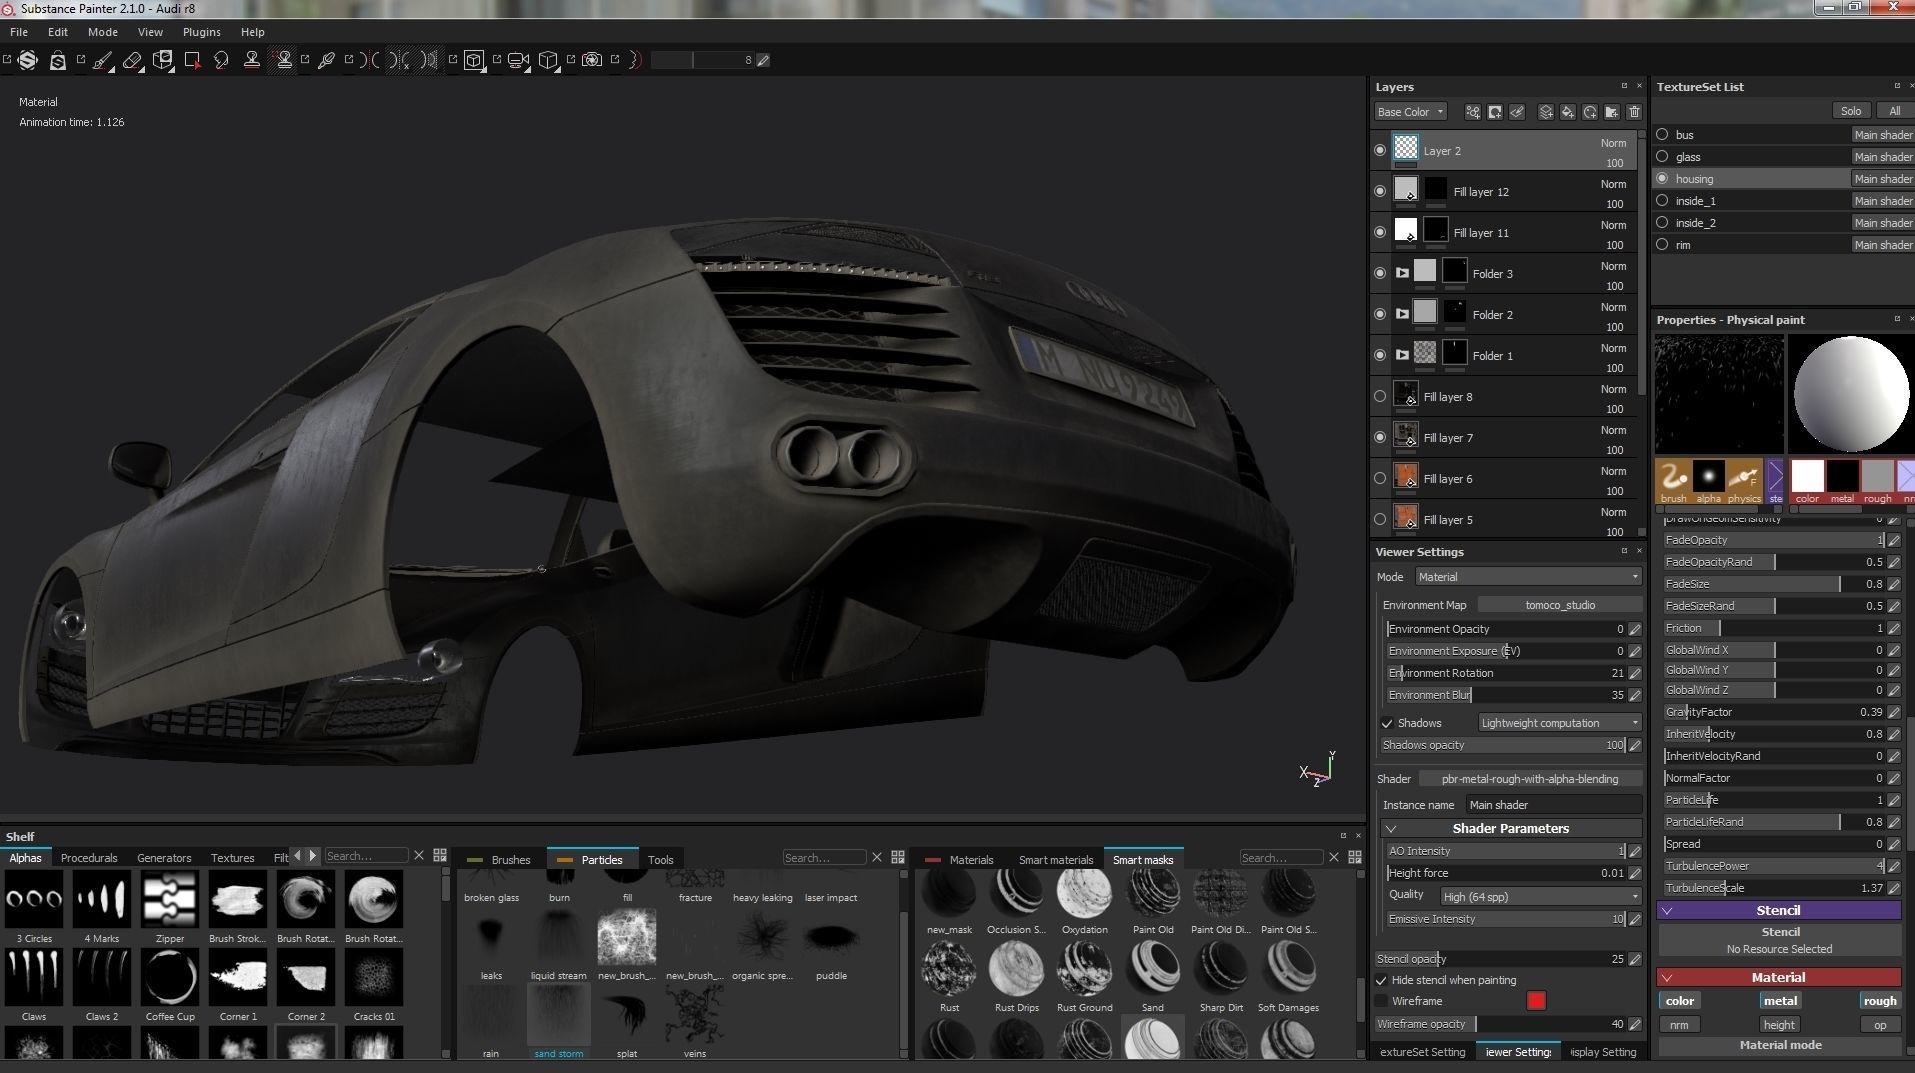Collapse the Stencil section
This screenshot has width=1915, height=1073.
[x=1667, y=910]
